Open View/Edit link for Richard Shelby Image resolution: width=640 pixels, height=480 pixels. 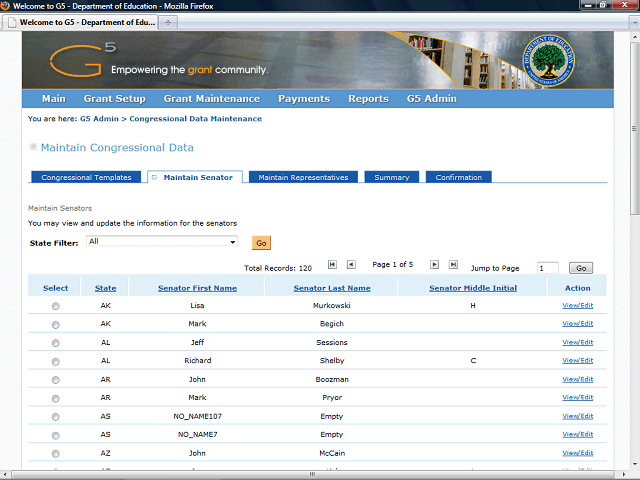577,360
